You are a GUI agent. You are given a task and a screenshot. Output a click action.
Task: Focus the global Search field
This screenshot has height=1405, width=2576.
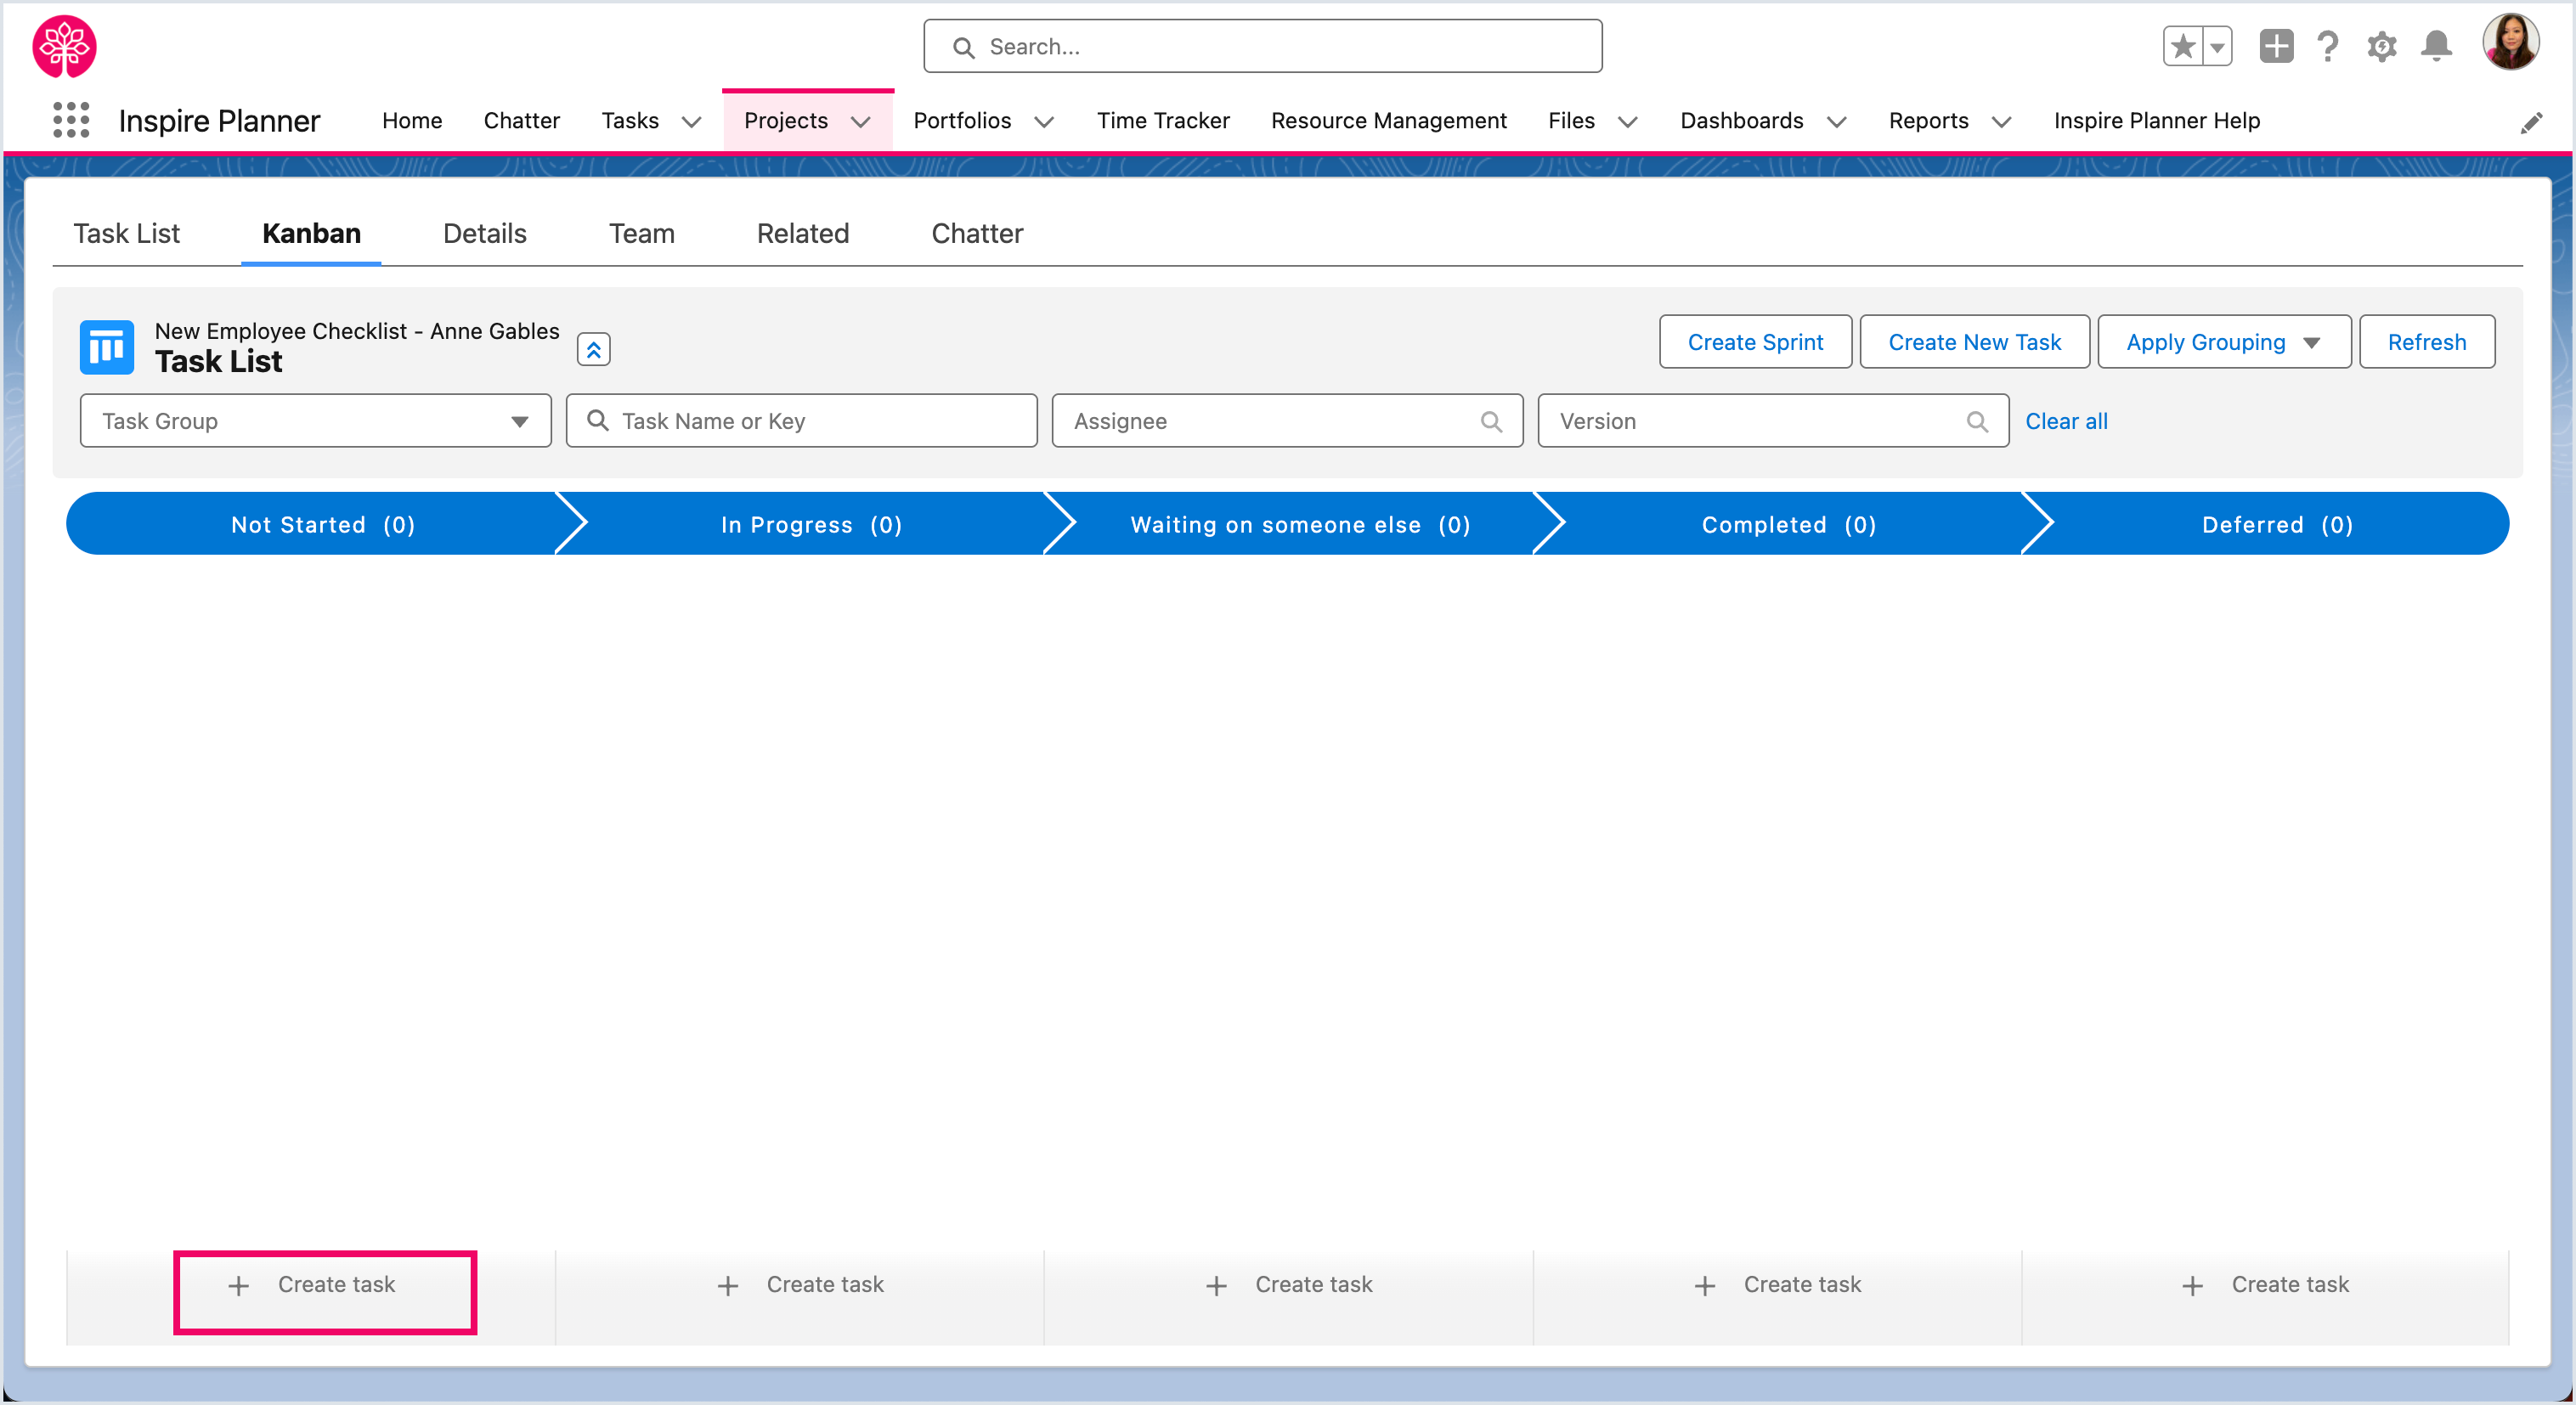[1262, 46]
